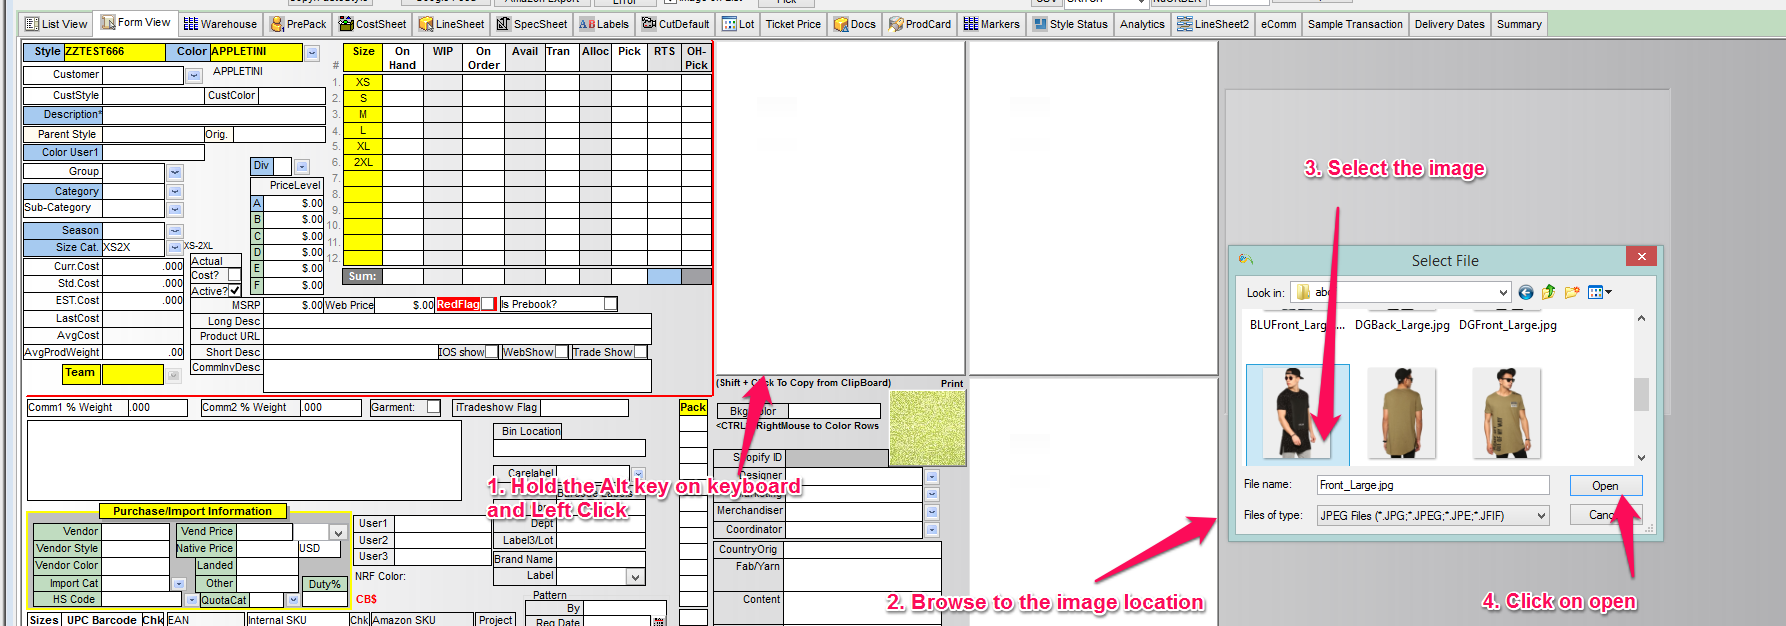
Task: Open the Warehouse tab
Action: pyautogui.click(x=221, y=24)
